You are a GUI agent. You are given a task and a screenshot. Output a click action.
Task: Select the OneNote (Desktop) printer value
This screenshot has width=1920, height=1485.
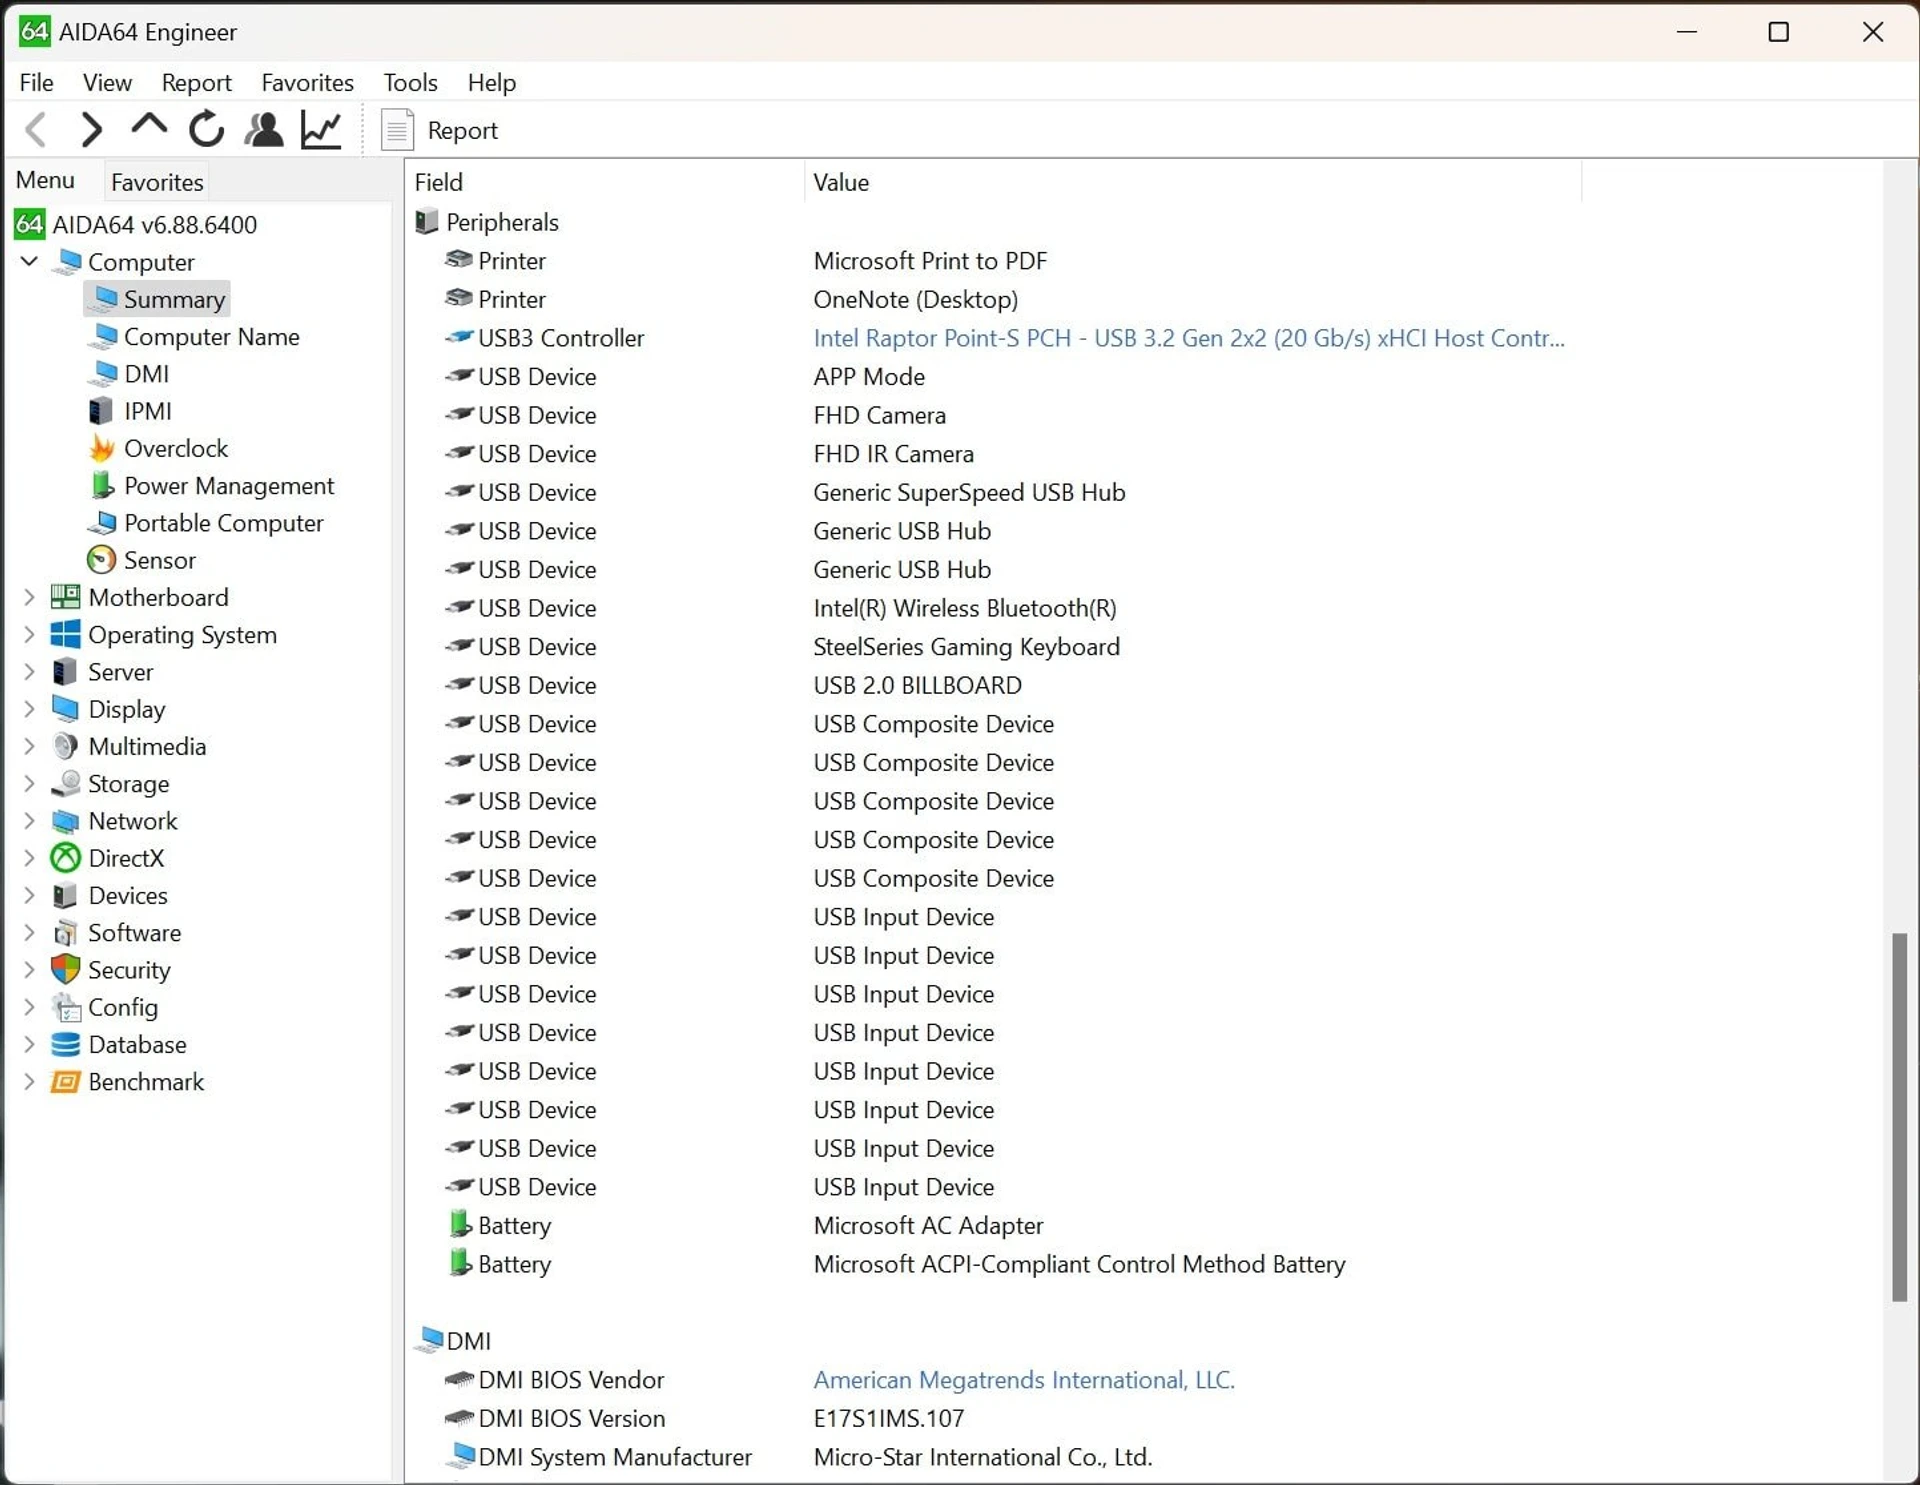pyautogui.click(x=915, y=300)
